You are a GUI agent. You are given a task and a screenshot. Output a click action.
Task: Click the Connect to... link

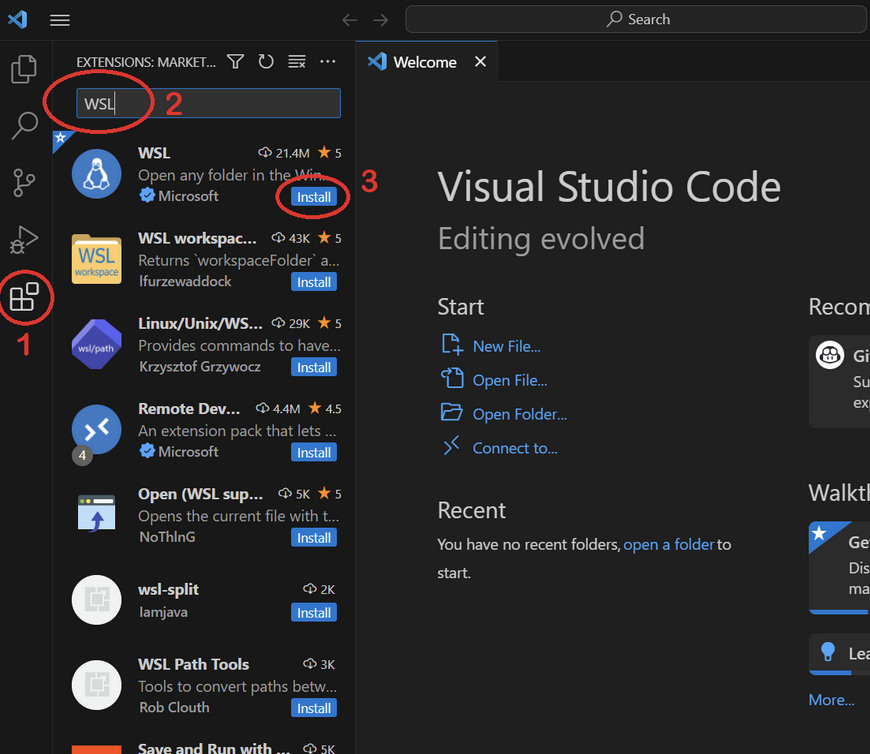(x=515, y=448)
